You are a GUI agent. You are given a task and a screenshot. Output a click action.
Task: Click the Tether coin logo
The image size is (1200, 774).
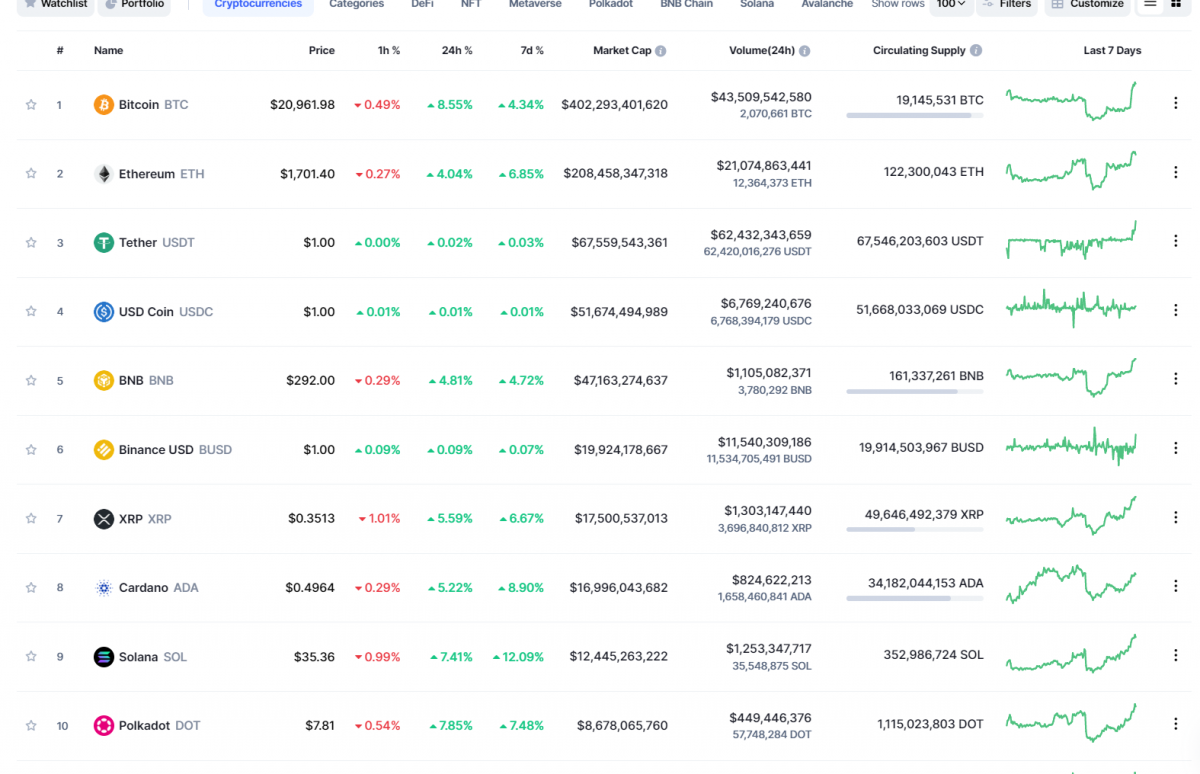[104, 242]
